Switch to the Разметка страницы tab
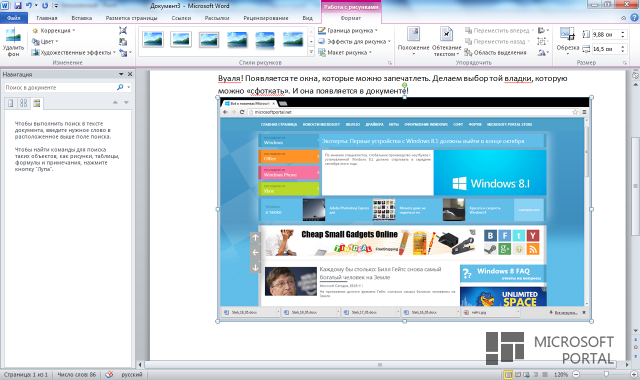The image size is (640, 380). click(x=131, y=18)
